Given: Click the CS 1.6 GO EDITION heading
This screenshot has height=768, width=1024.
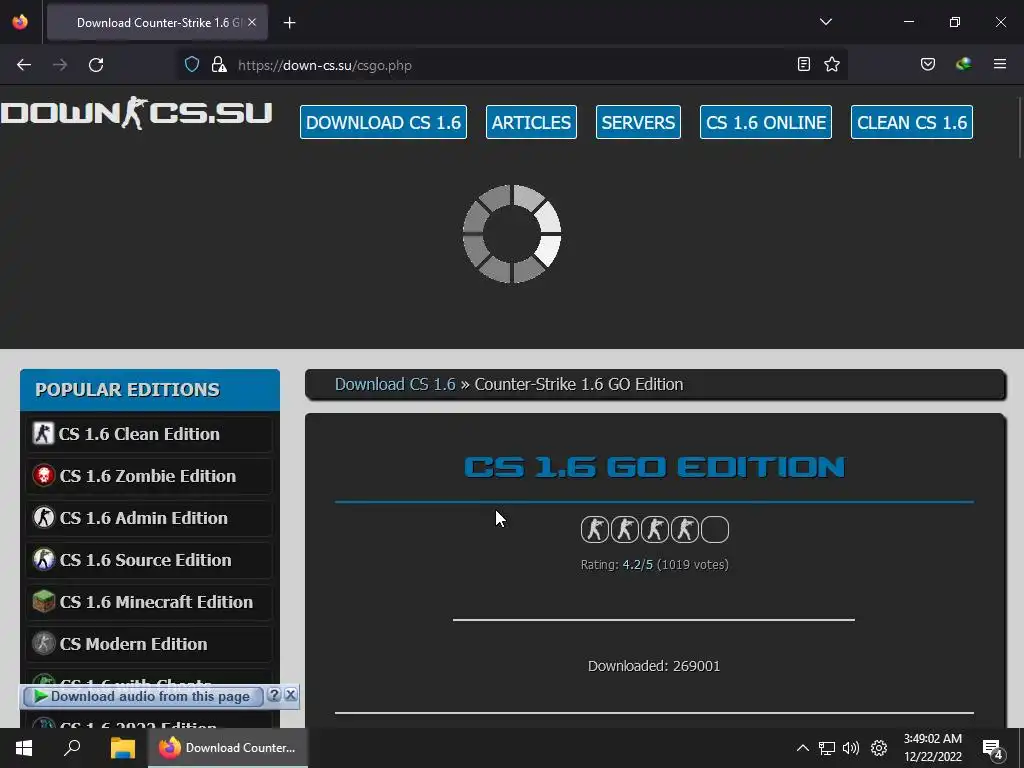Looking at the screenshot, I should click(x=654, y=467).
